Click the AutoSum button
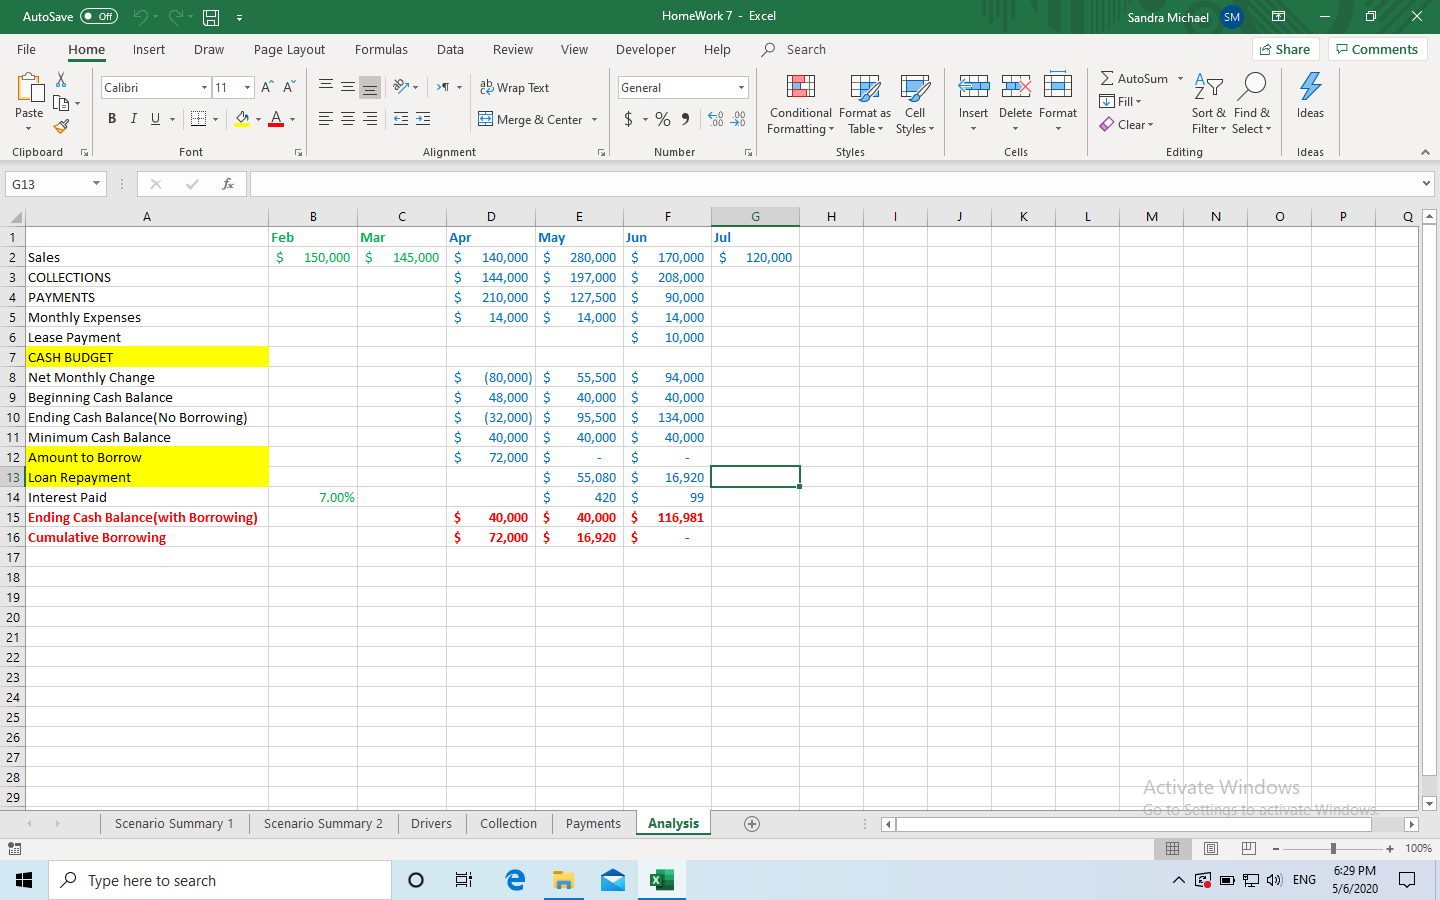Viewport: 1440px width, 900px height. [x=1134, y=79]
